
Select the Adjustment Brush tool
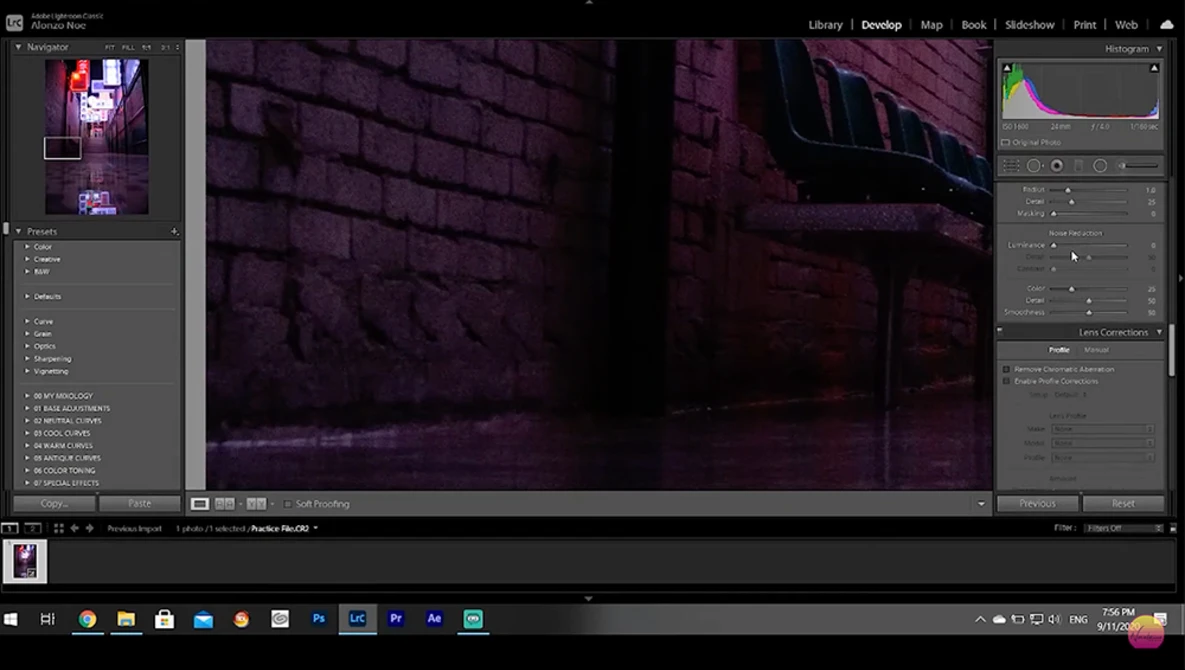pyautogui.click(x=1139, y=165)
